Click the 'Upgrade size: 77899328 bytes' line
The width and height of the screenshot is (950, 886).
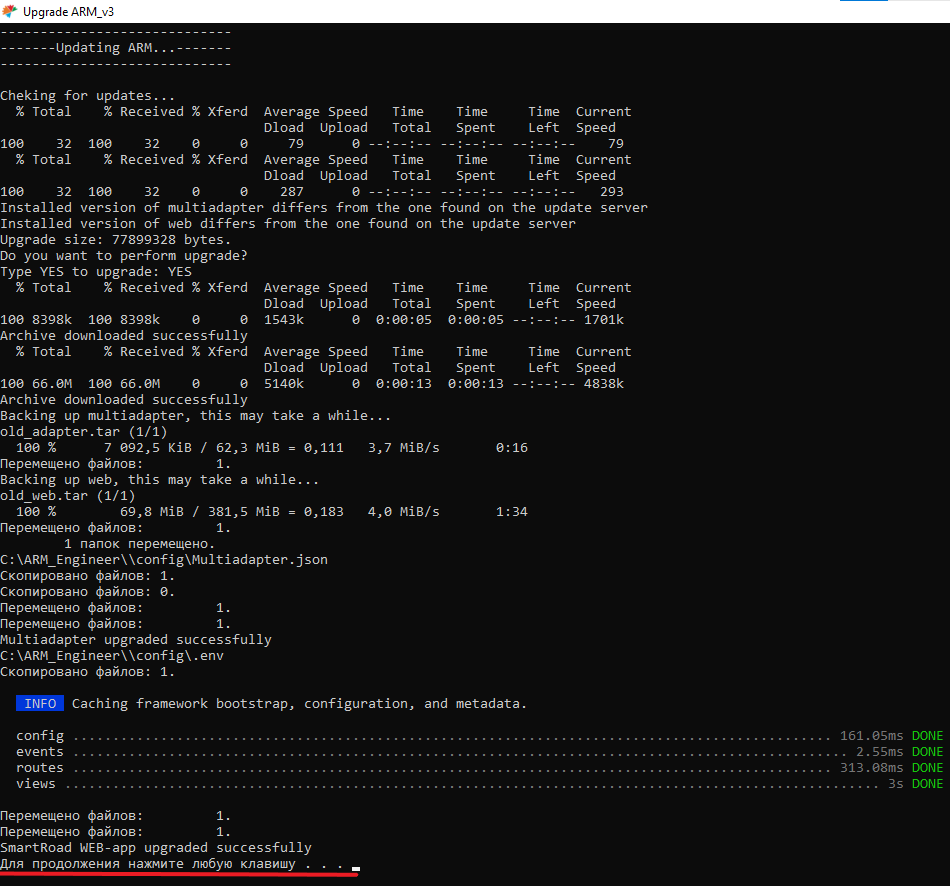tap(116, 240)
